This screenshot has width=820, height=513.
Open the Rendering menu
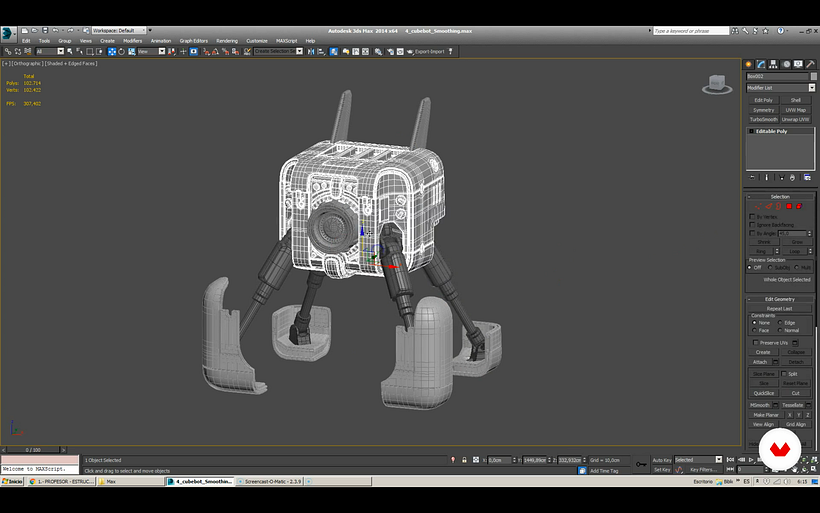227,41
